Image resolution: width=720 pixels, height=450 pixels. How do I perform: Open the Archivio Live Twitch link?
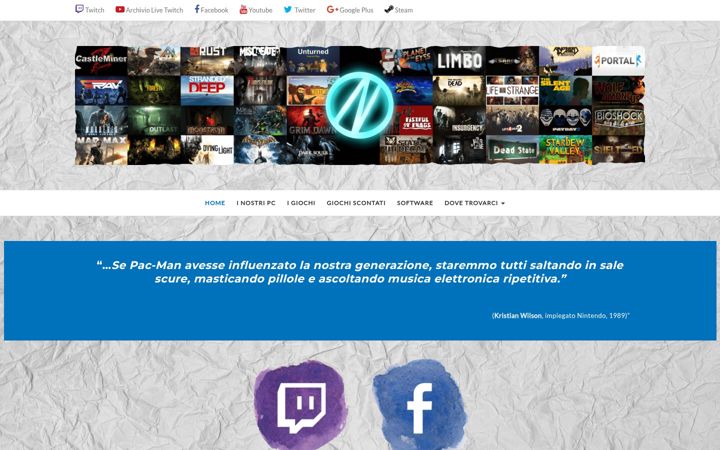(x=154, y=10)
